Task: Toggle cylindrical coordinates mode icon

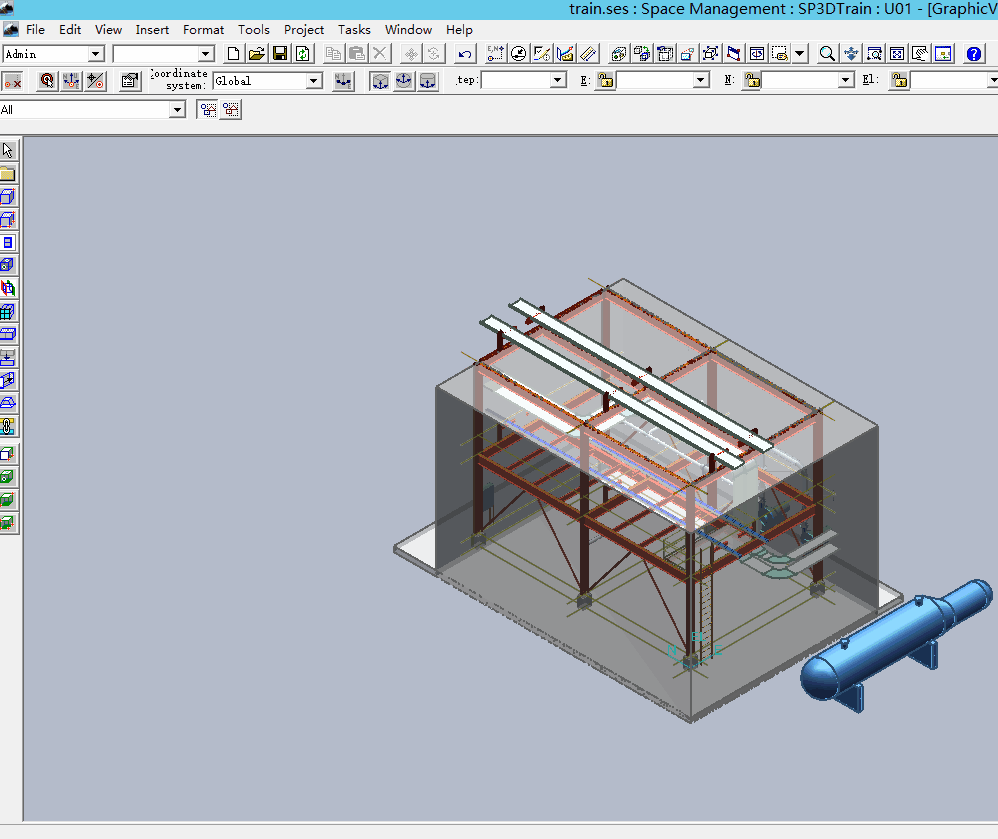Action: [x=428, y=81]
